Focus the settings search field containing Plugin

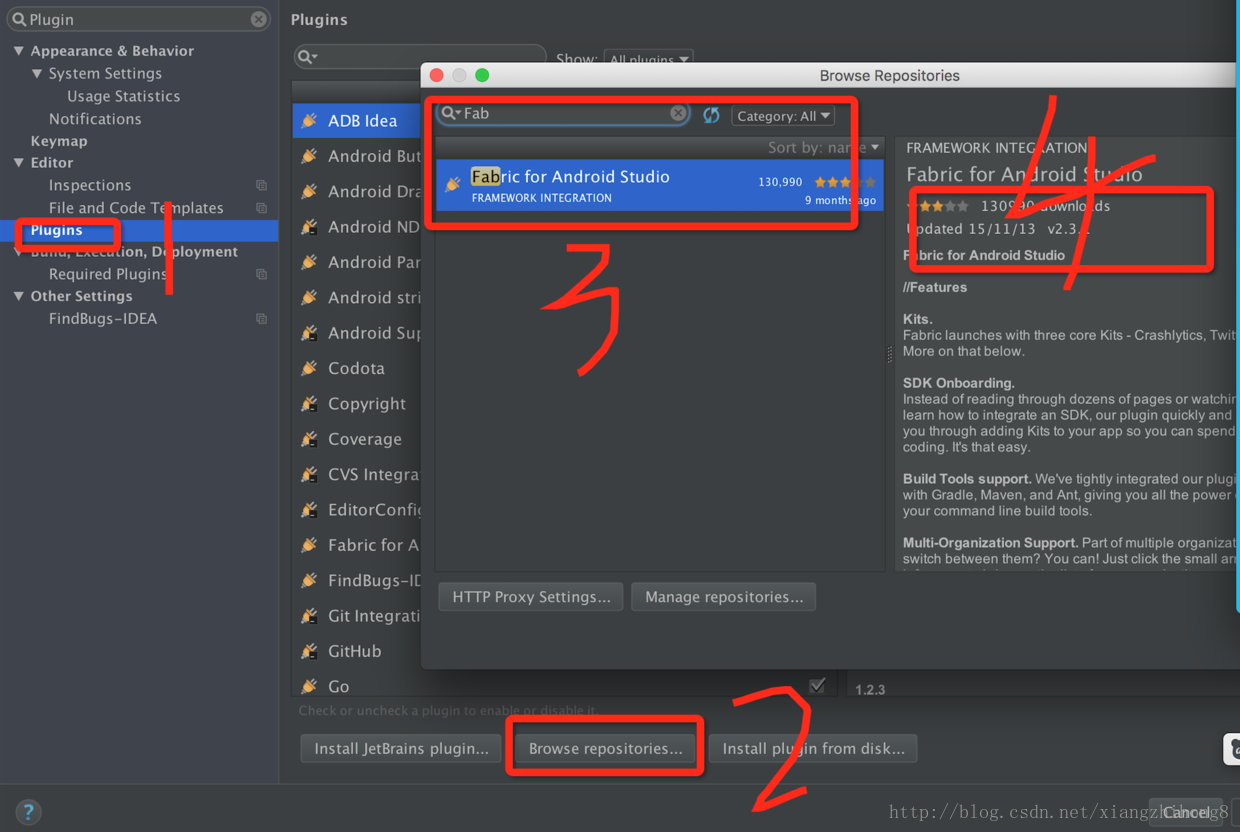pos(138,19)
